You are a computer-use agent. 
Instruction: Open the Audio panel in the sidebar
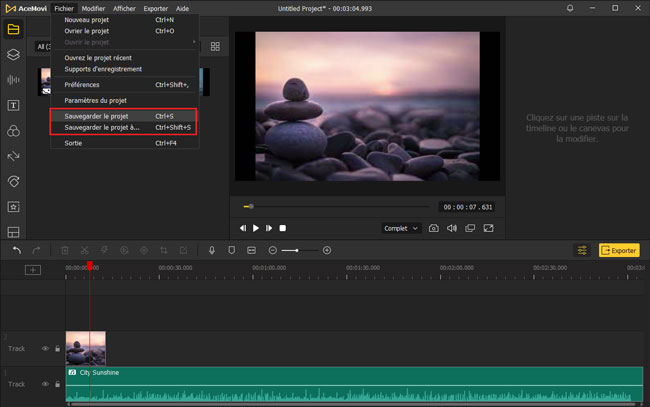click(x=14, y=80)
